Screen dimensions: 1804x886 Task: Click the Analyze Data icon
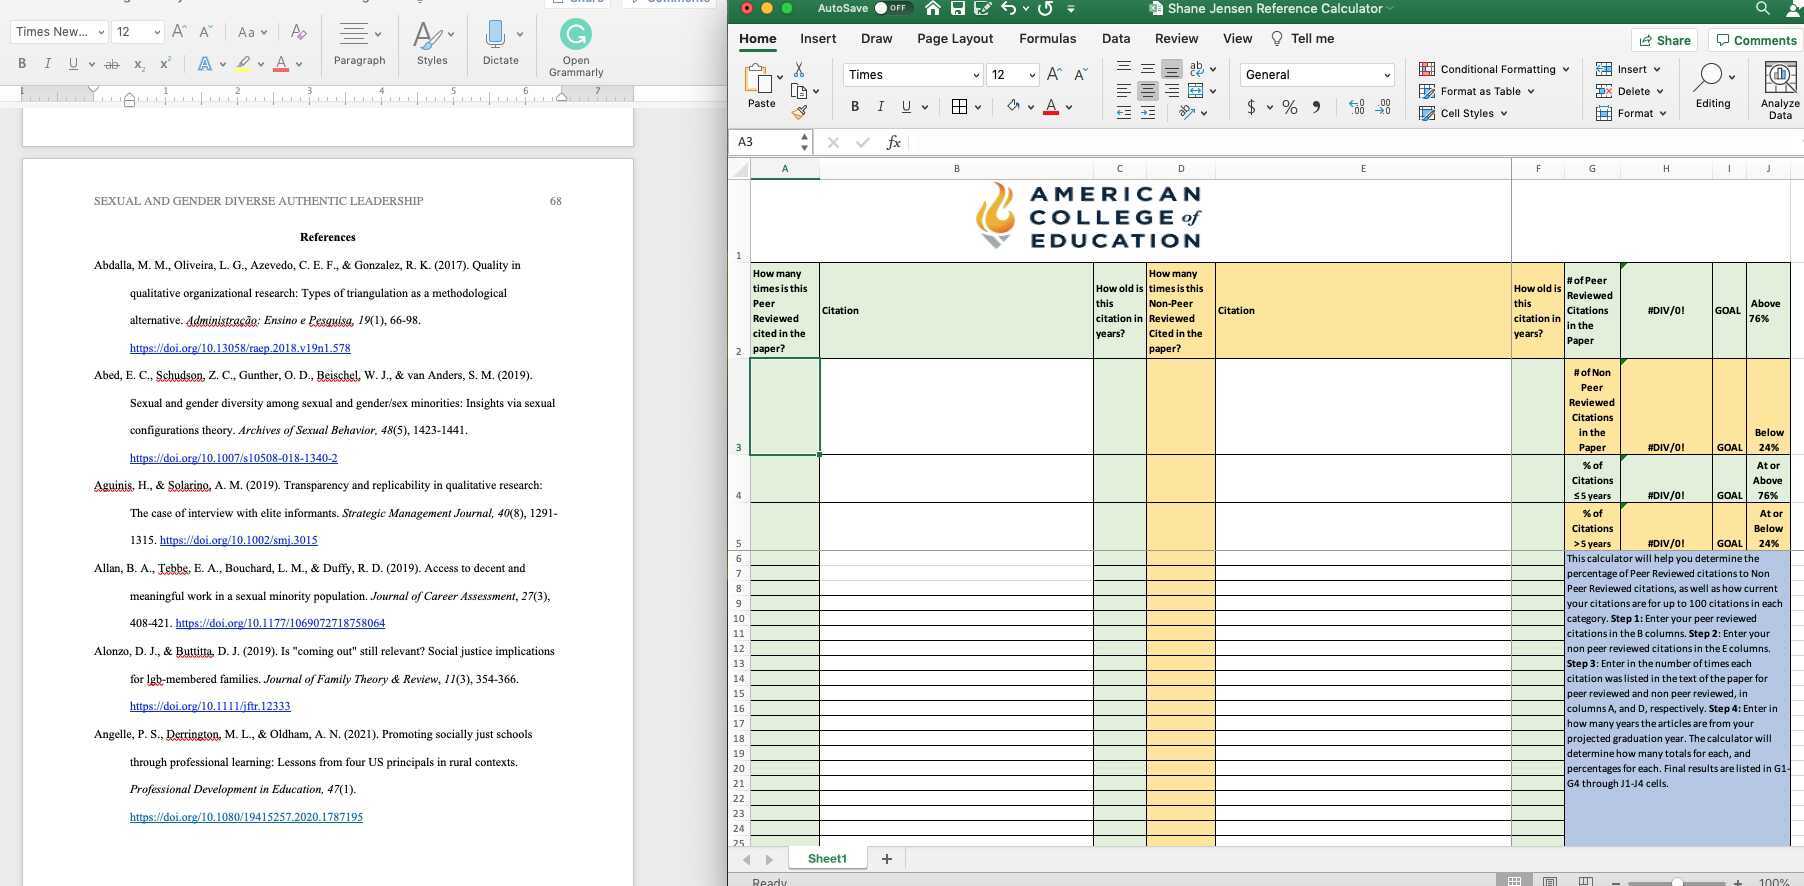point(1780,78)
